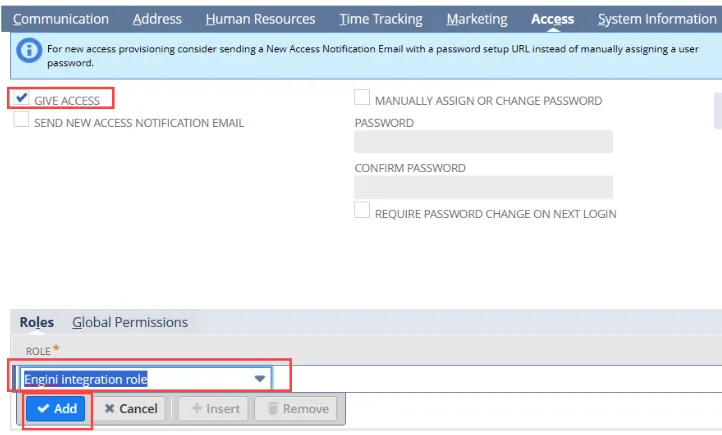Click into the Confirm Password field
722x435 pixels.
point(483,187)
